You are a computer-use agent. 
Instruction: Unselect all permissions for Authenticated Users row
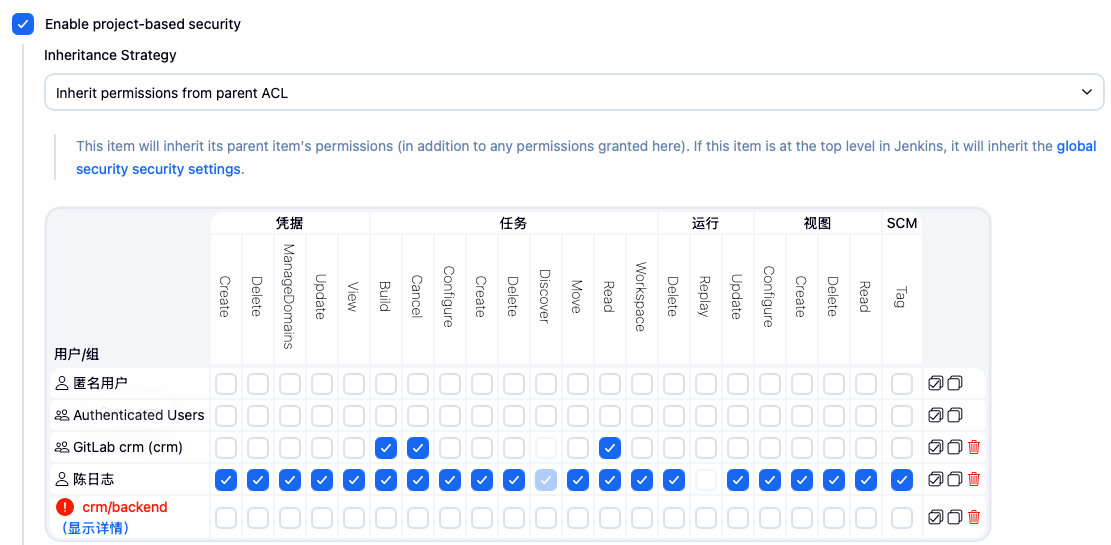point(955,415)
